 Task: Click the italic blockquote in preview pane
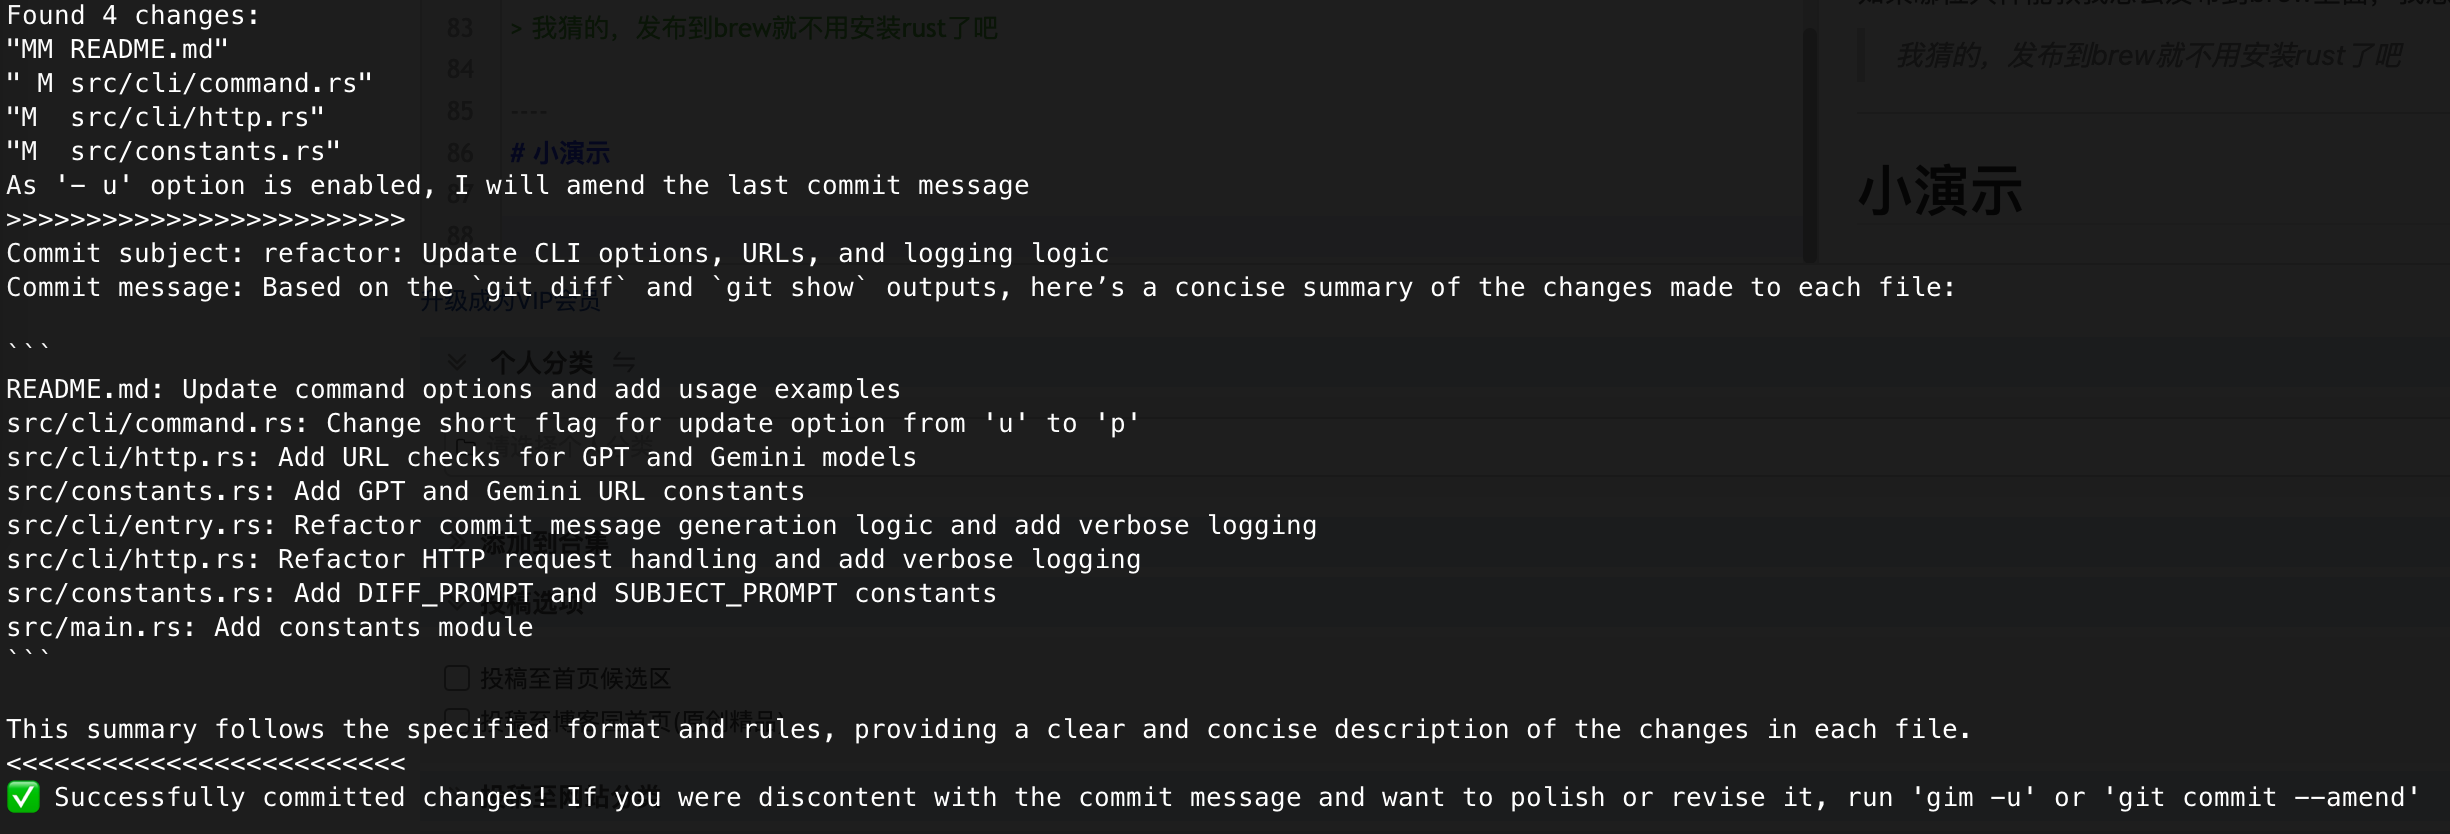[2148, 56]
